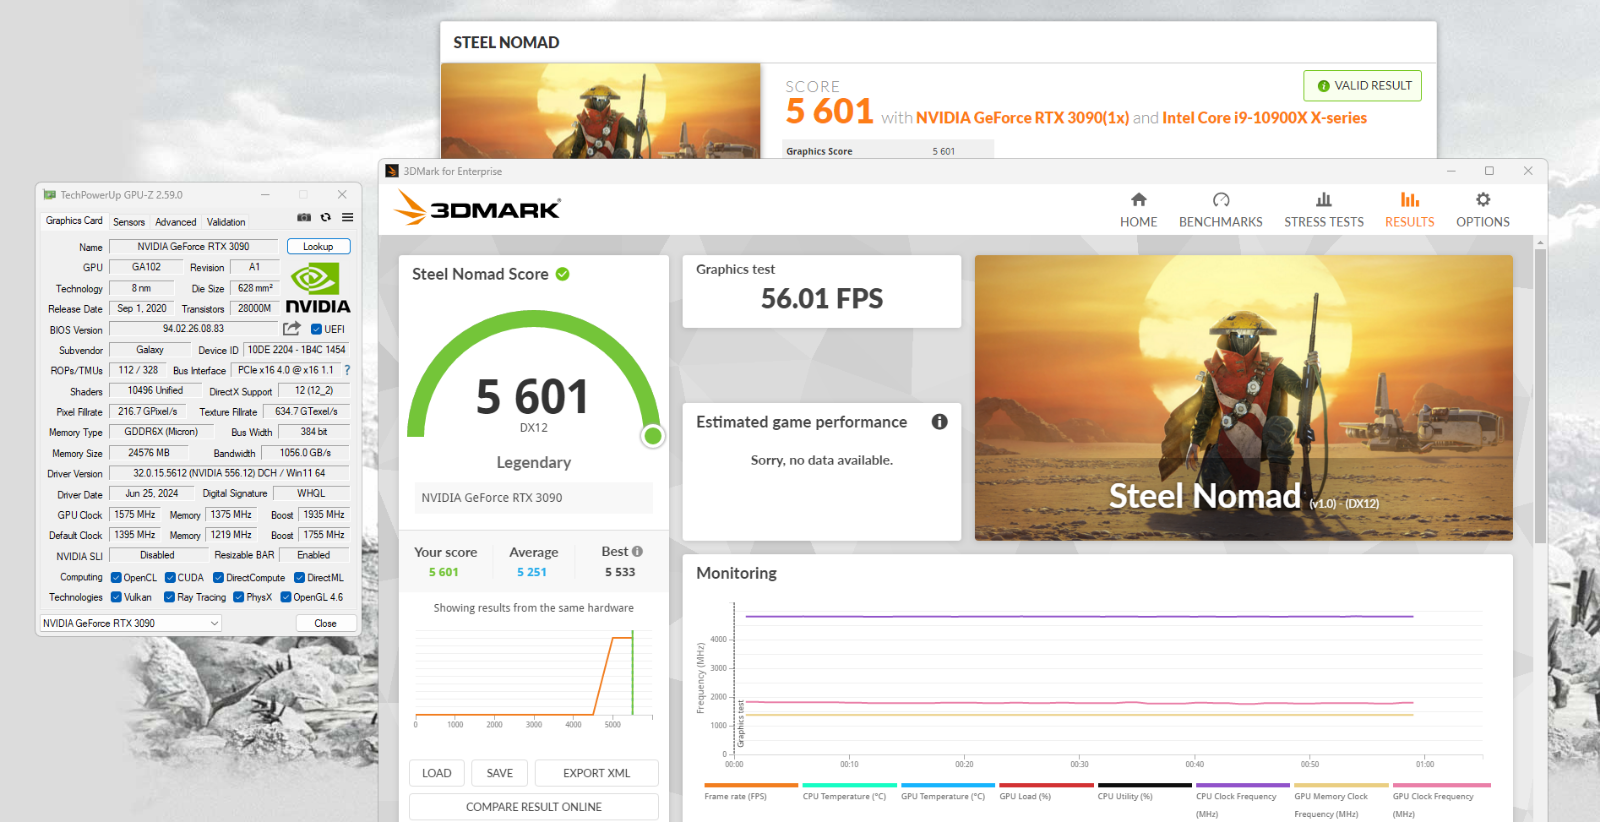Toggle the CUDA checkbox

point(170,577)
